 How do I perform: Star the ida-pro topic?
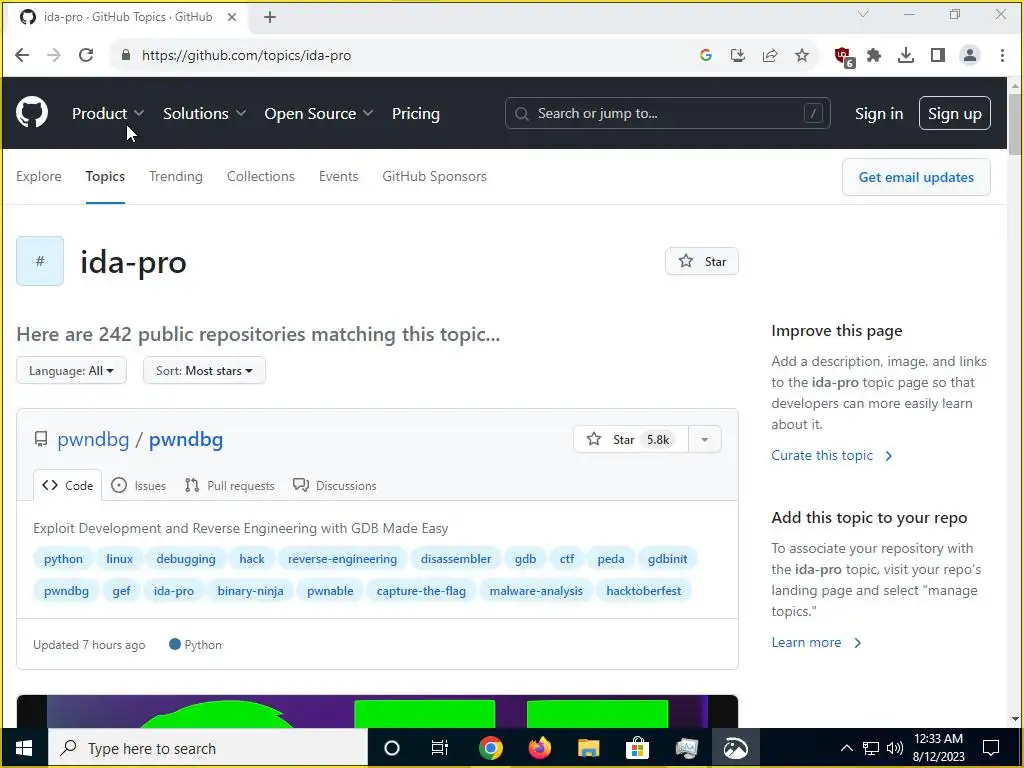click(702, 261)
